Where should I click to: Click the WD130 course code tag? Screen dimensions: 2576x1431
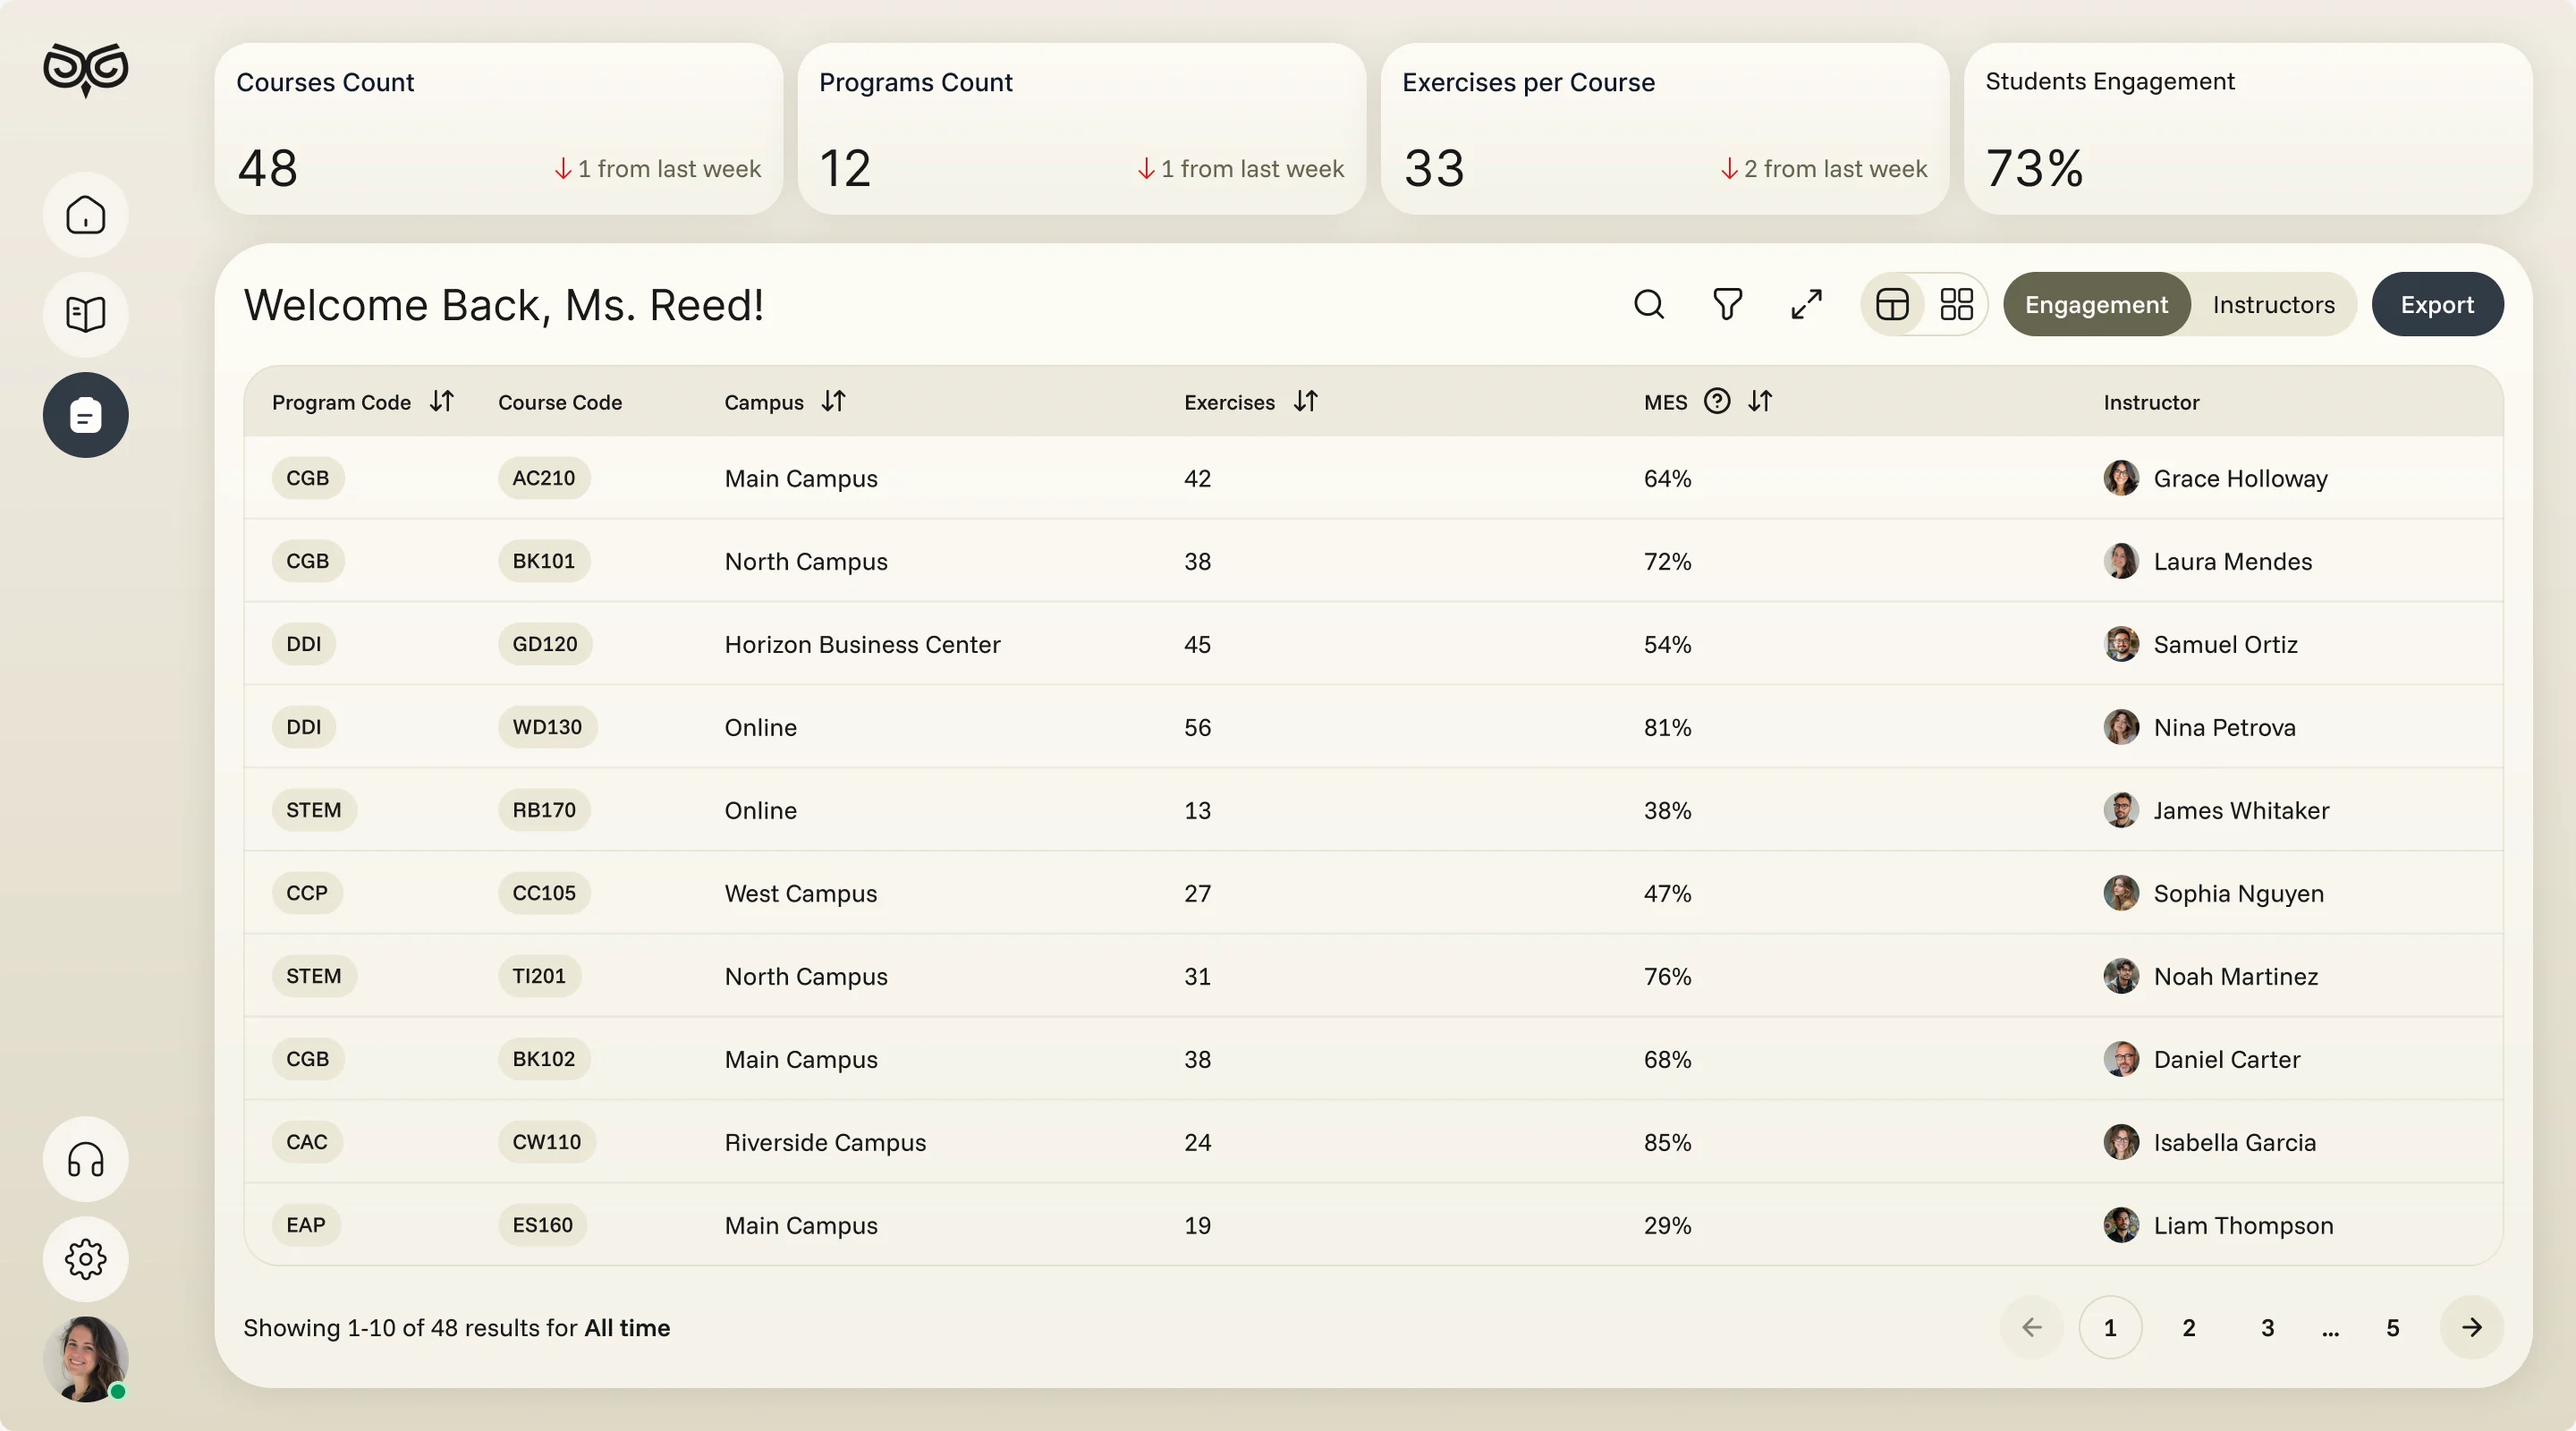pos(547,727)
